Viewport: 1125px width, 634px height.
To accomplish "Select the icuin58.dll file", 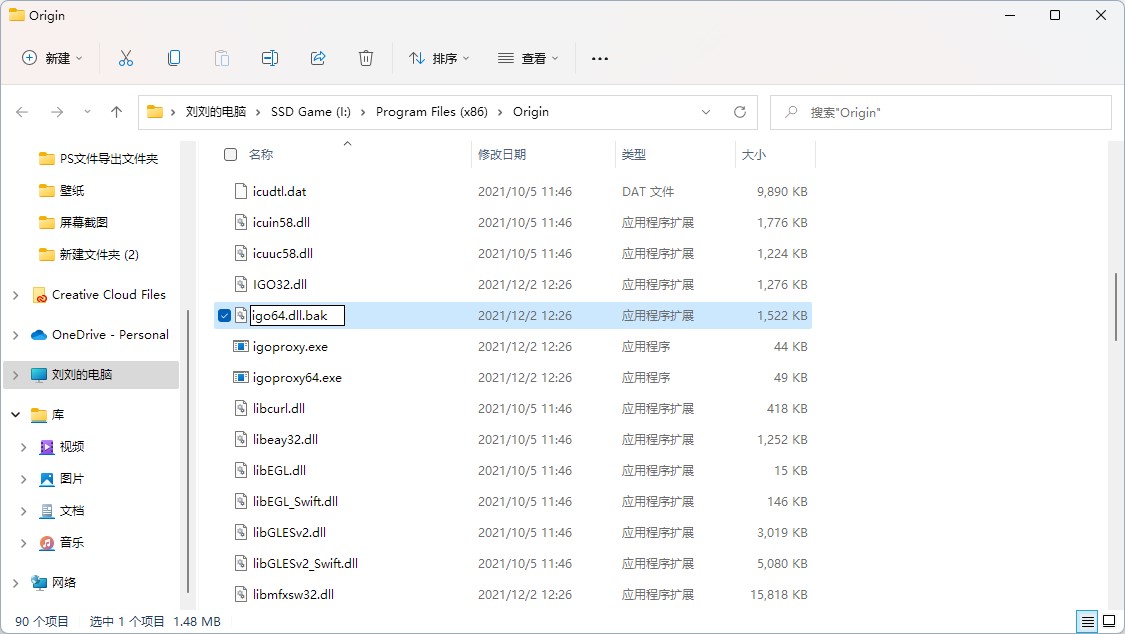I will [281, 222].
